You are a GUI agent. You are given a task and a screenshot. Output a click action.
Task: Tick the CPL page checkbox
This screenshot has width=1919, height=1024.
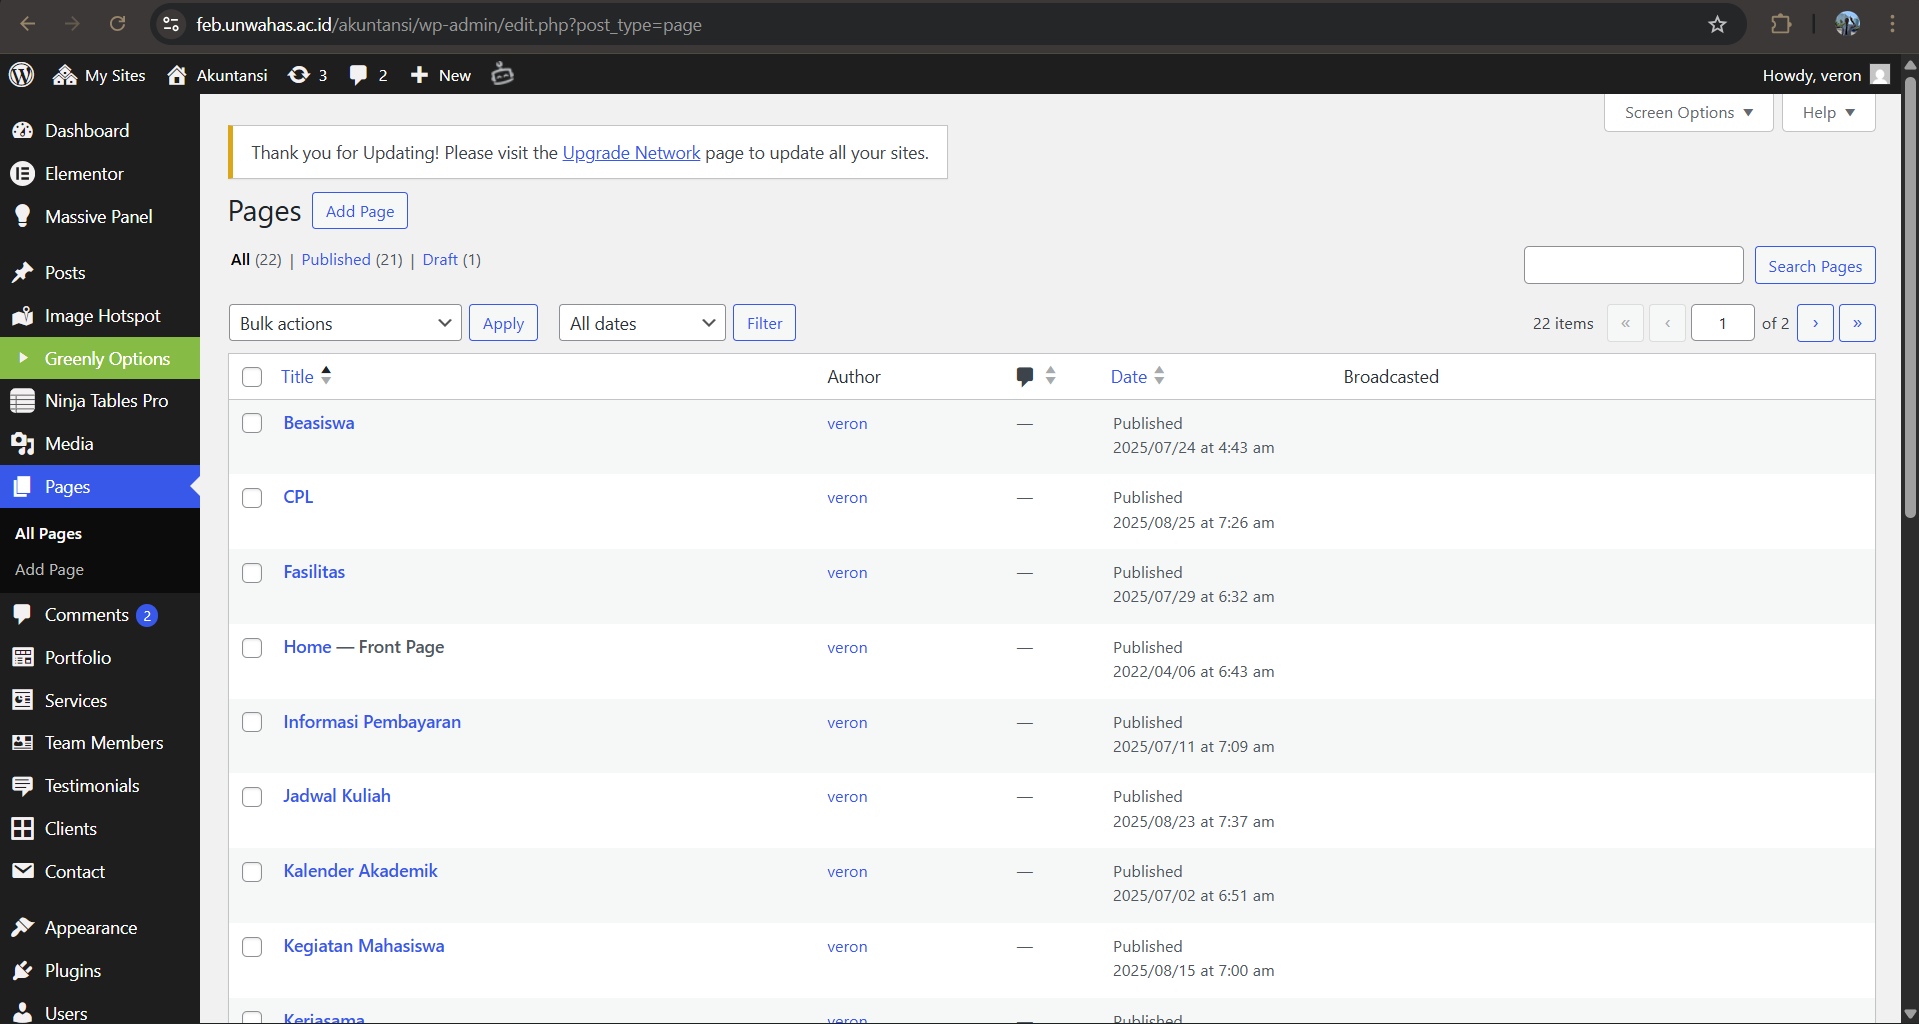pos(252,497)
